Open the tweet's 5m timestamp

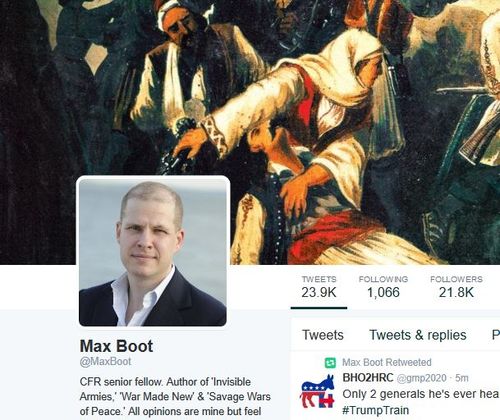point(462,378)
